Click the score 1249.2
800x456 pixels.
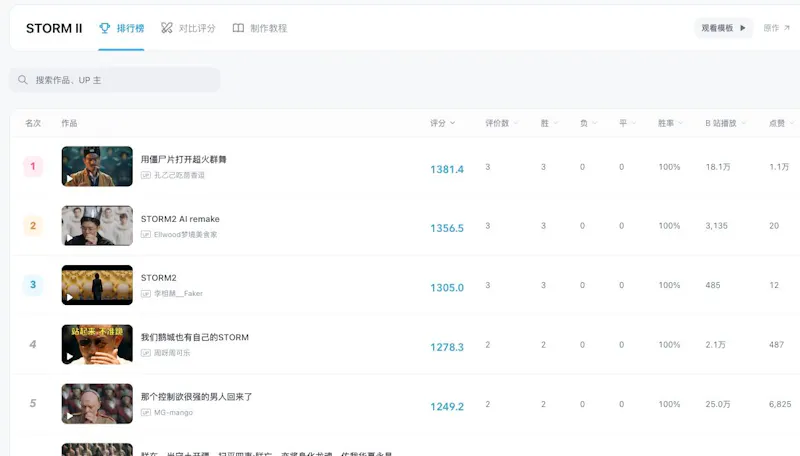447,407
